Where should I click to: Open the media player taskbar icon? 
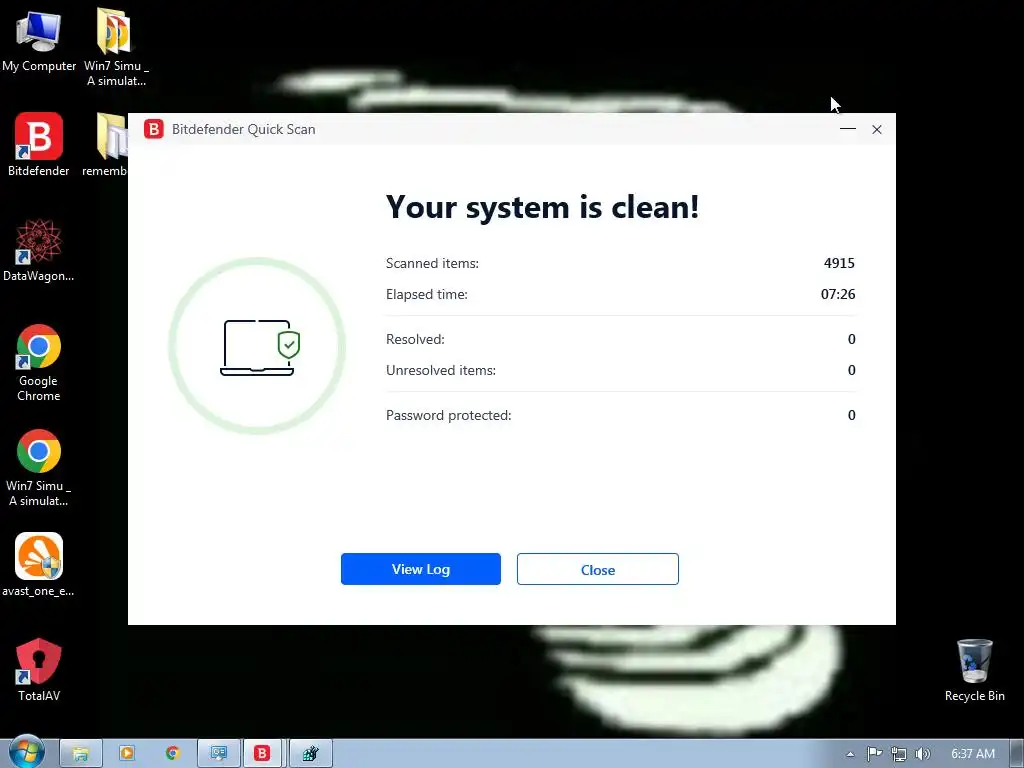point(127,754)
